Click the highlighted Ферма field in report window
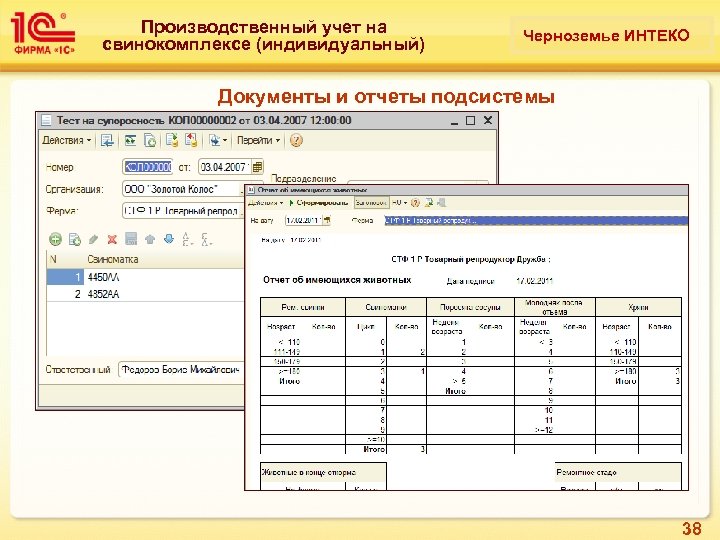This screenshot has height=540, width=720. point(536,220)
